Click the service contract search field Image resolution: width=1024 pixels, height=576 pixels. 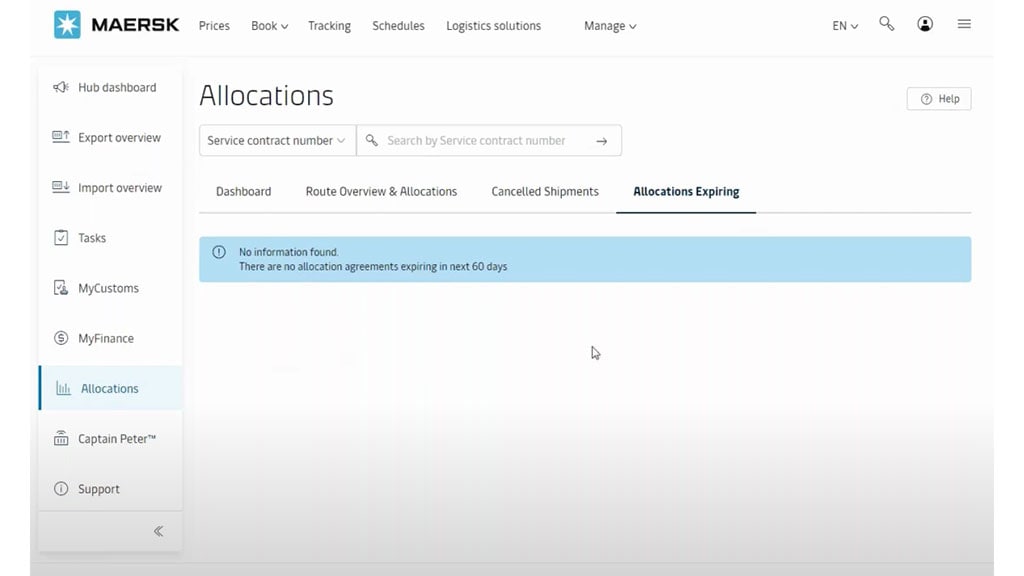click(480, 140)
